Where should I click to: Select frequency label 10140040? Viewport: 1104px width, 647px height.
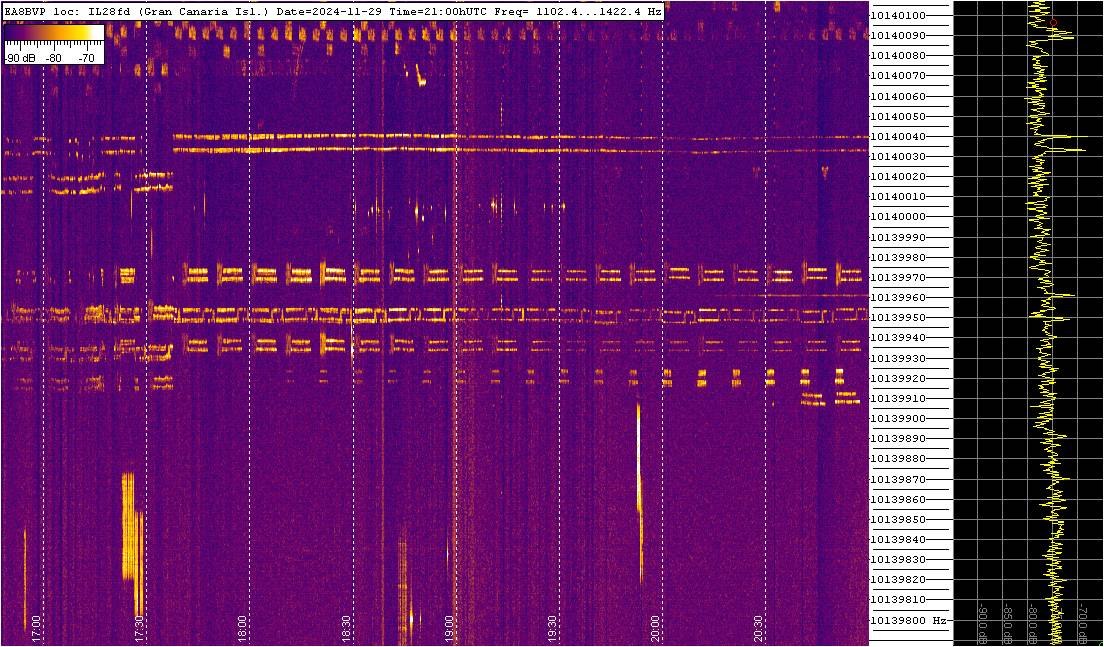pyautogui.click(x=898, y=137)
